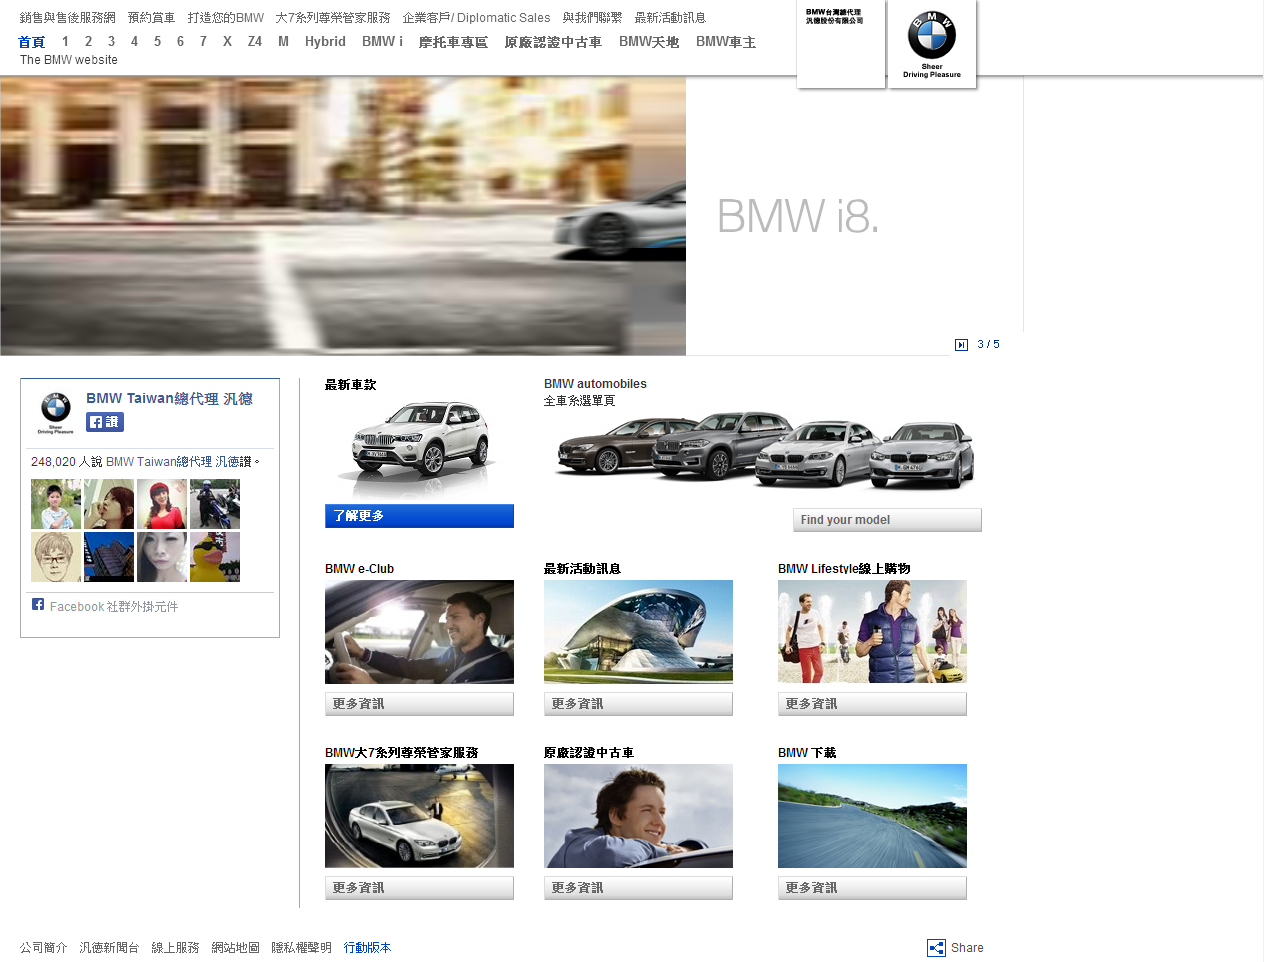Open BMW Lifestyle shopping thumbnail

click(872, 632)
